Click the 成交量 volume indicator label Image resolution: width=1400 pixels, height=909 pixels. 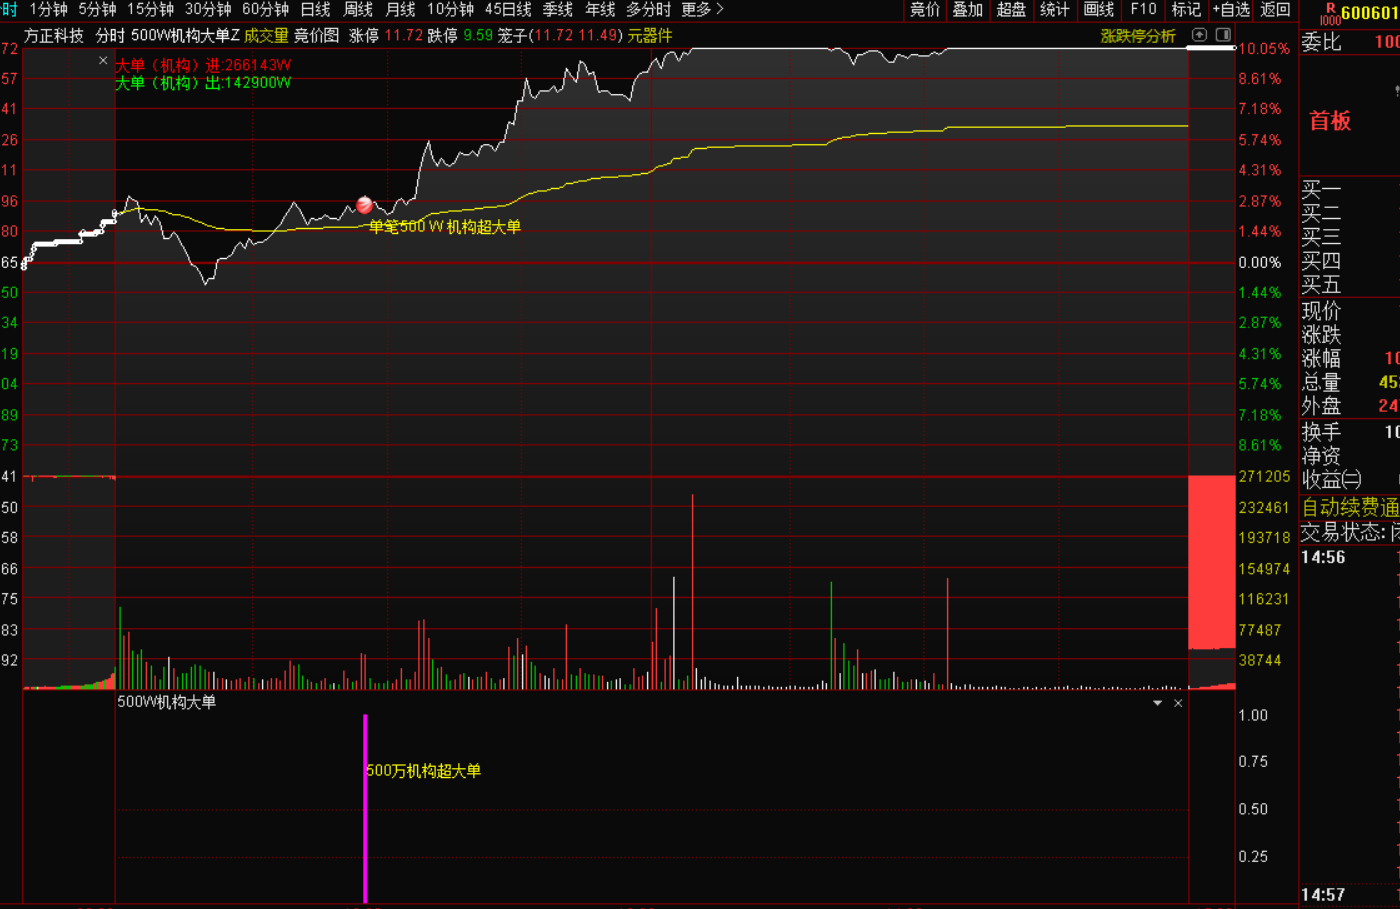[266, 36]
